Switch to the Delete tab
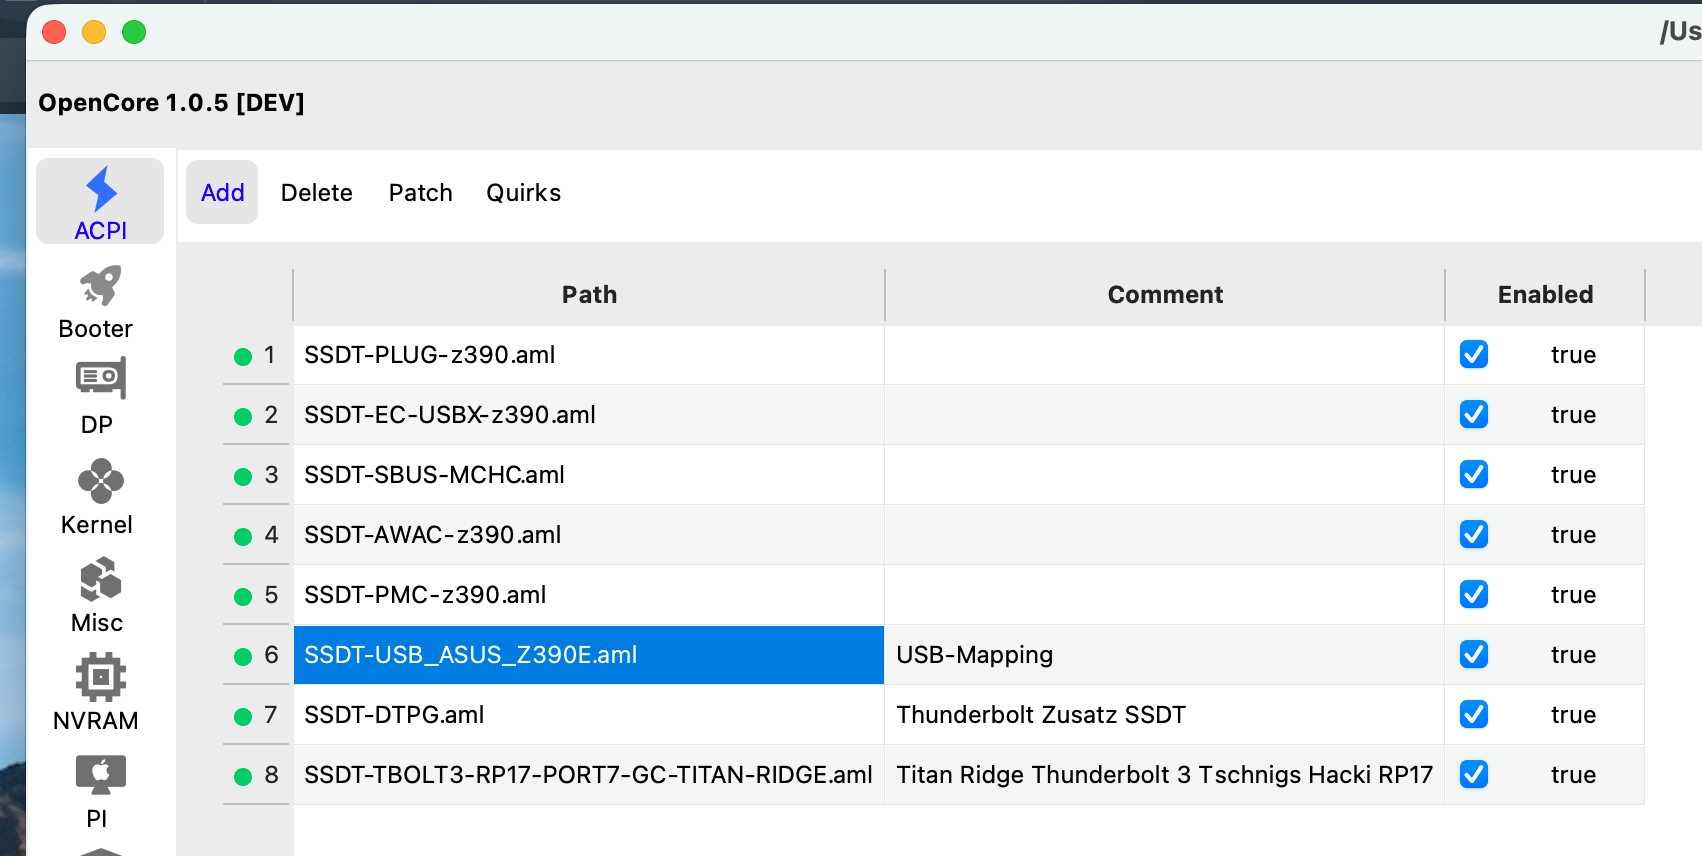 point(316,193)
